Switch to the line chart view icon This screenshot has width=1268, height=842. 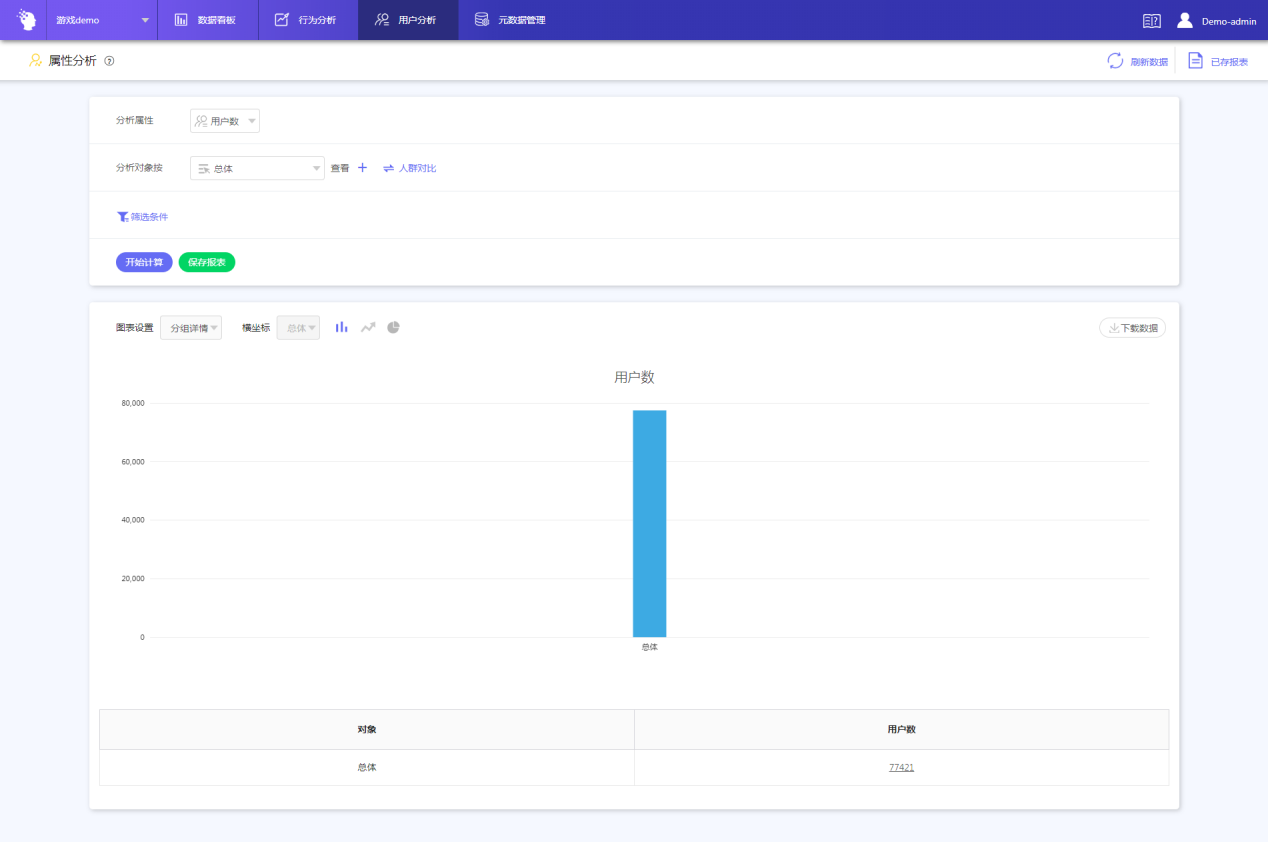click(x=368, y=327)
